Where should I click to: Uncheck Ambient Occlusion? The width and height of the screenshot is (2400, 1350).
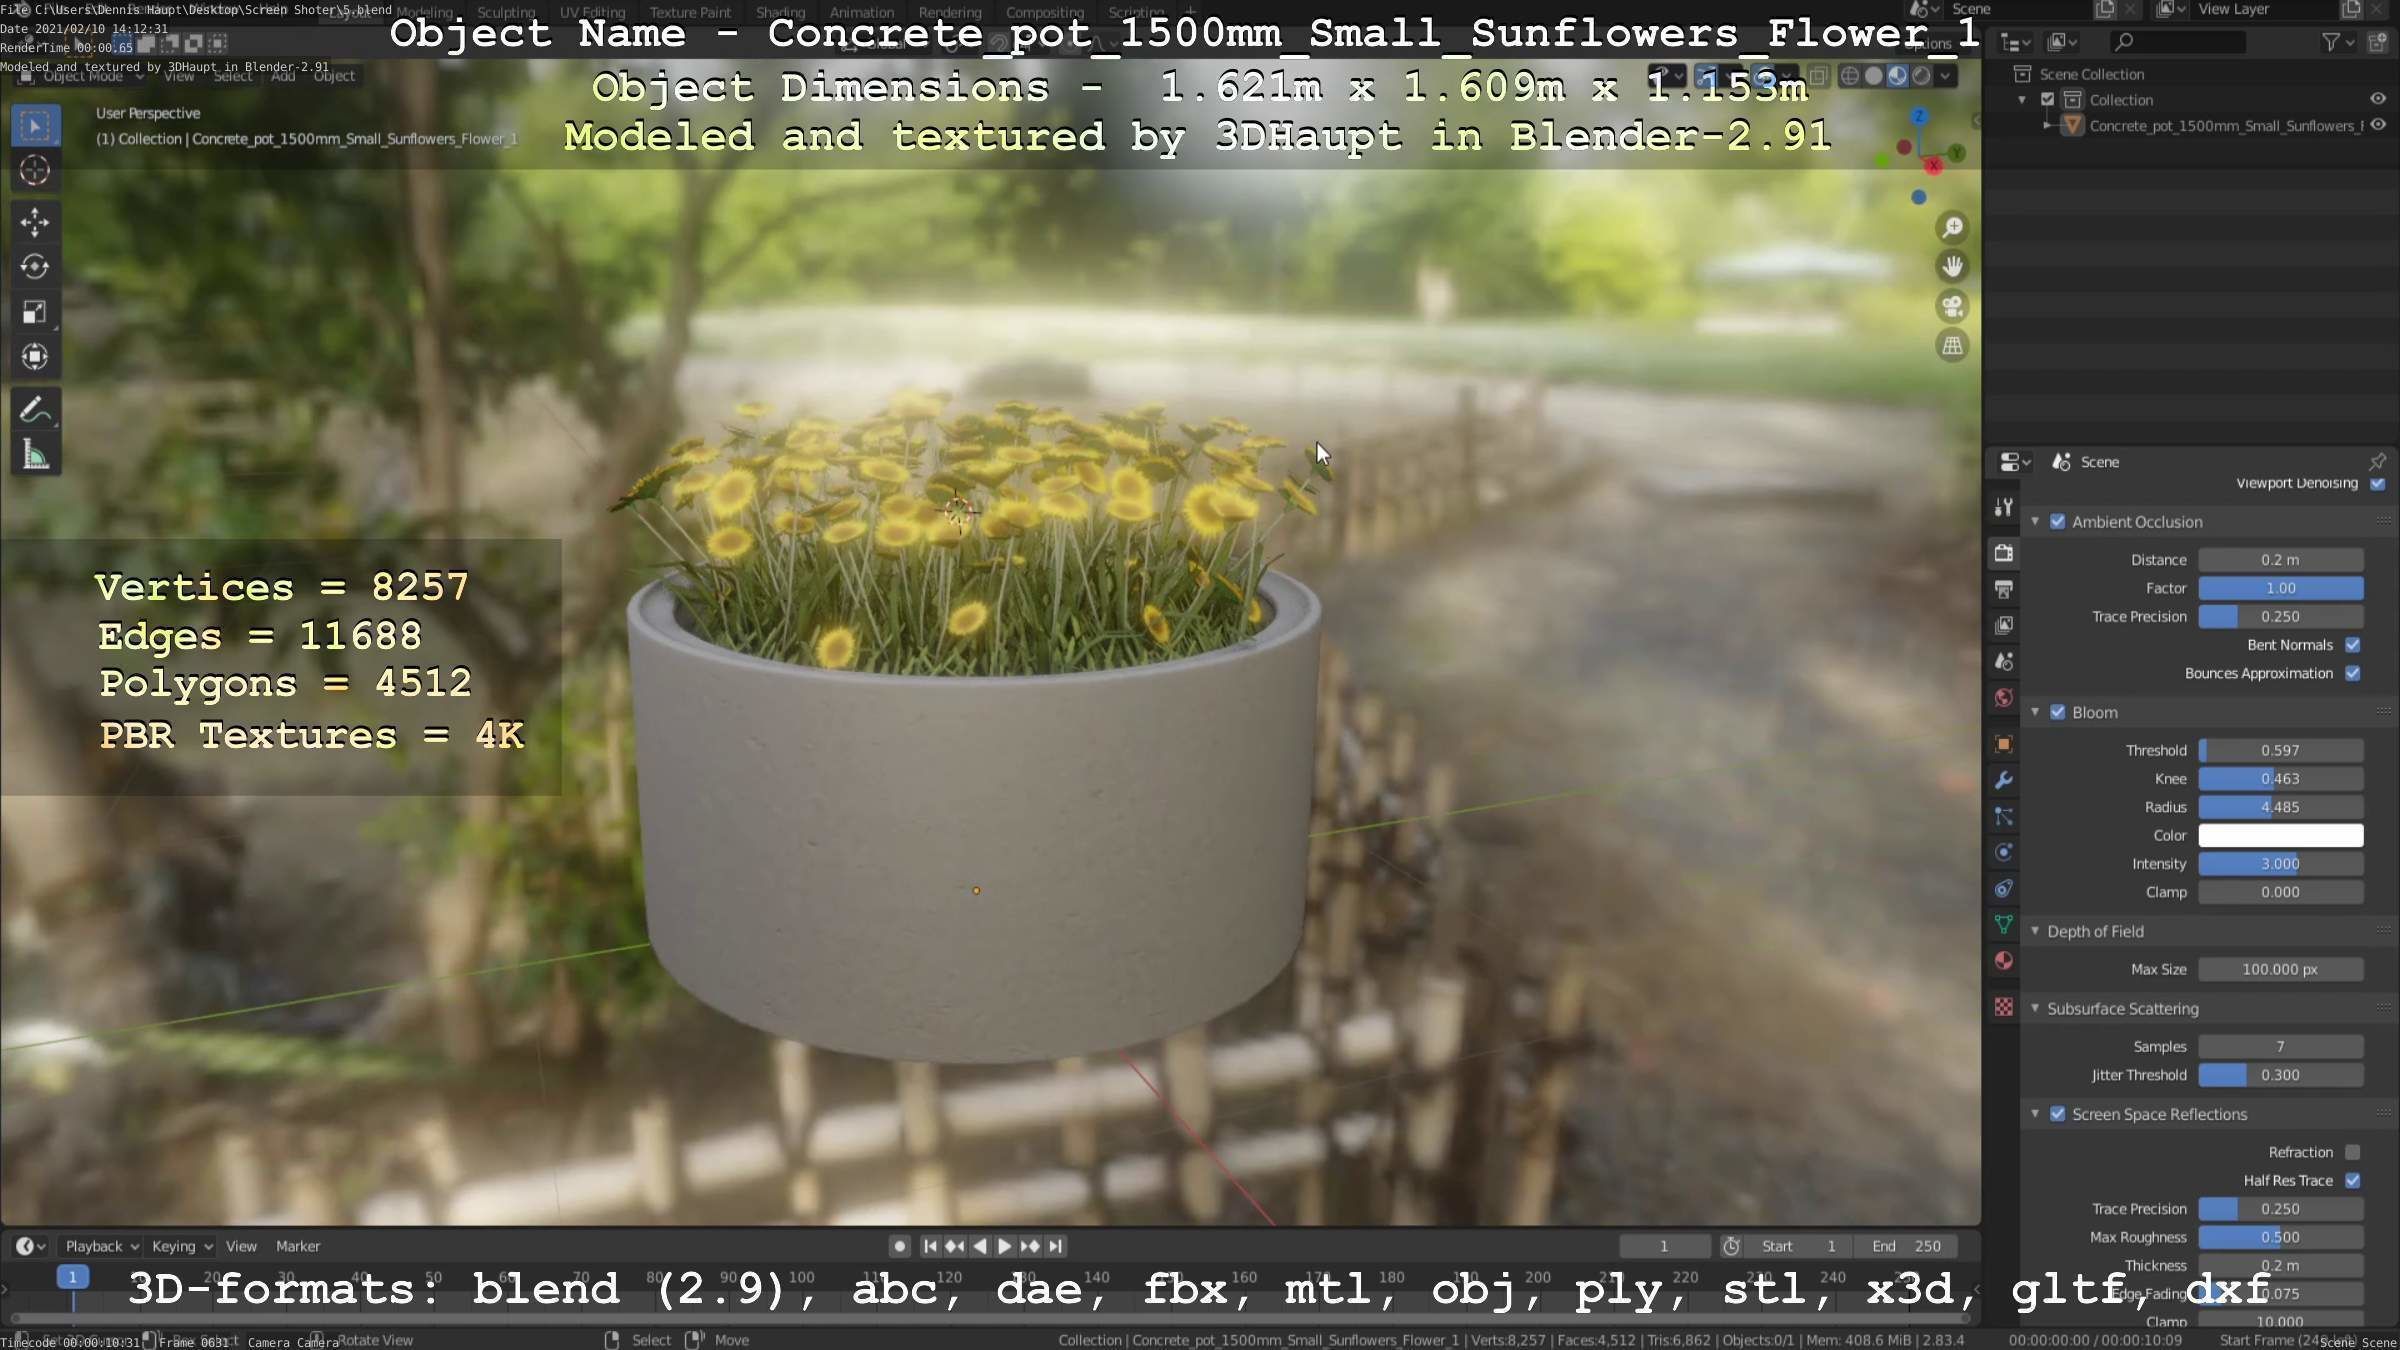tap(2058, 521)
